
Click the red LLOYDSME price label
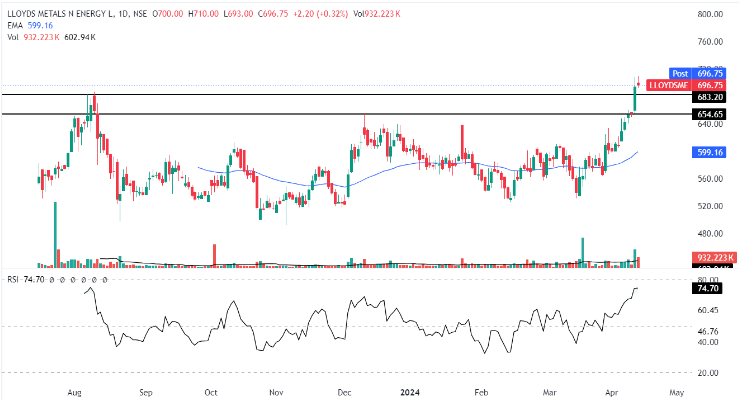point(667,86)
